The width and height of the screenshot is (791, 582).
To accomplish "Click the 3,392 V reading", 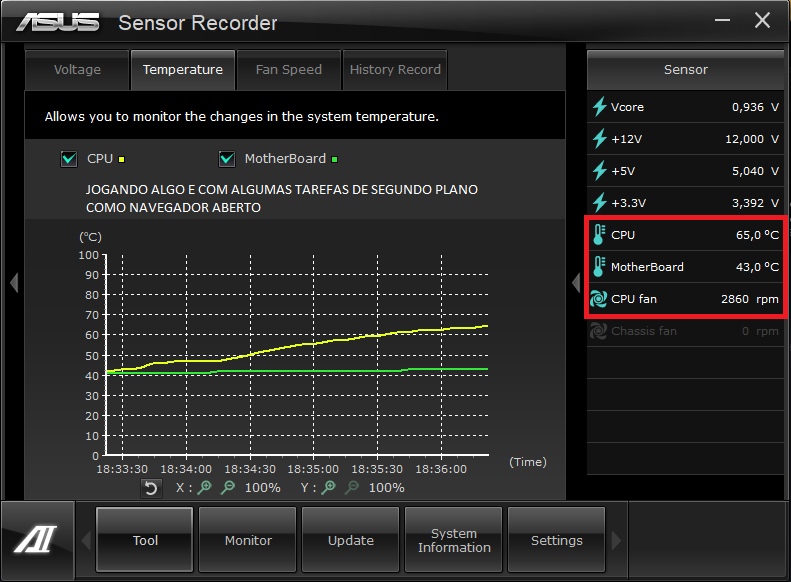I will tap(755, 203).
